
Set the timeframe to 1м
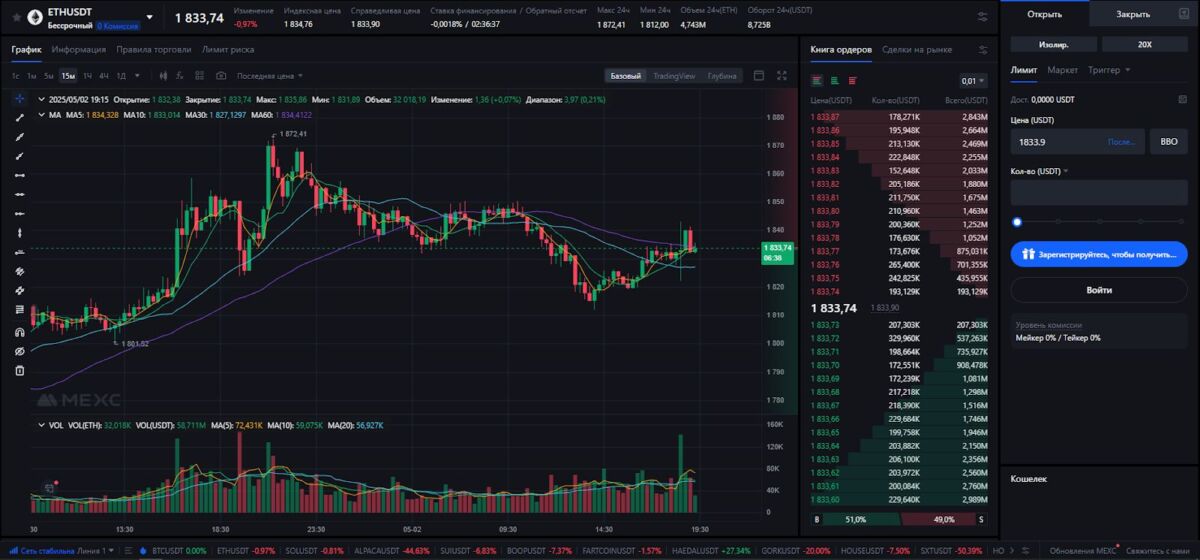pyautogui.click(x=32, y=75)
